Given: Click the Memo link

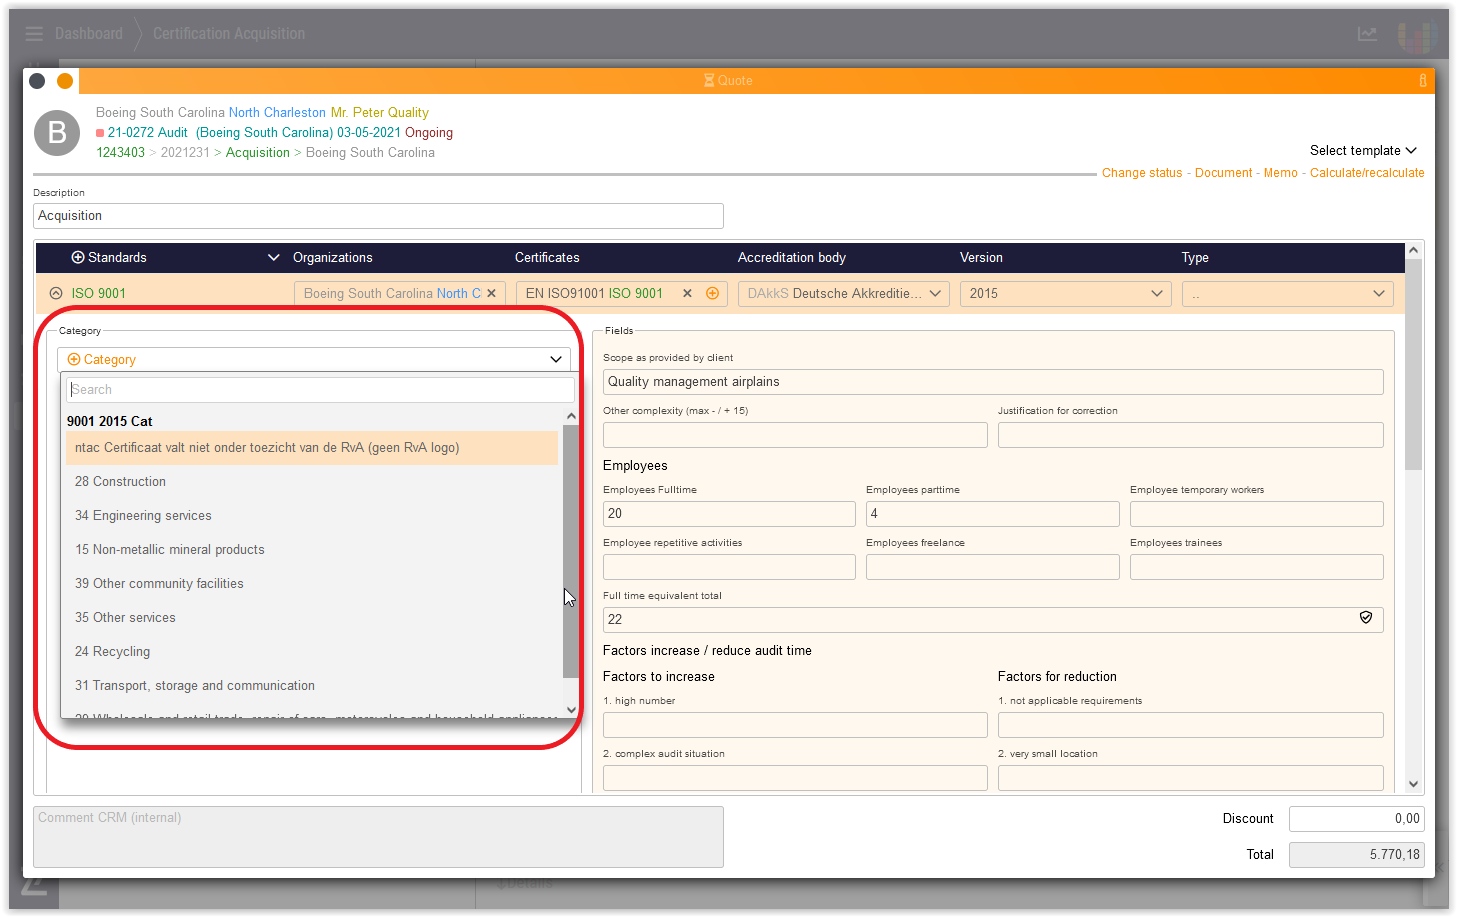Looking at the screenshot, I should (1280, 173).
